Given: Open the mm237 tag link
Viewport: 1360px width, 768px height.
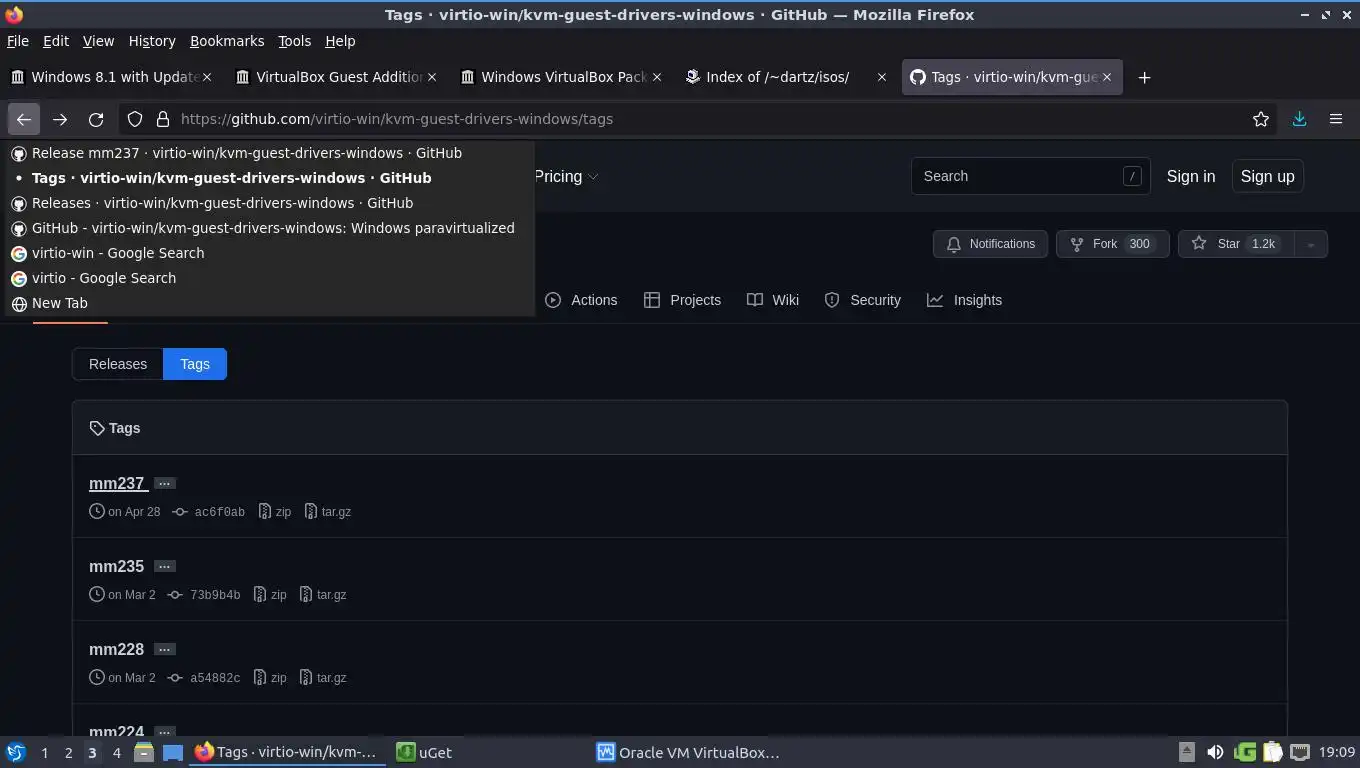Looking at the screenshot, I should (x=117, y=483).
